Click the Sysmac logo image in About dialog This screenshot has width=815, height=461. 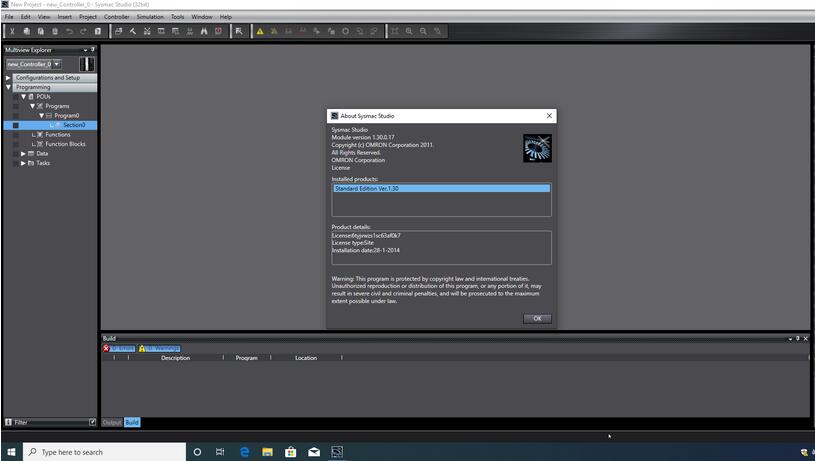(x=537, y=148)
